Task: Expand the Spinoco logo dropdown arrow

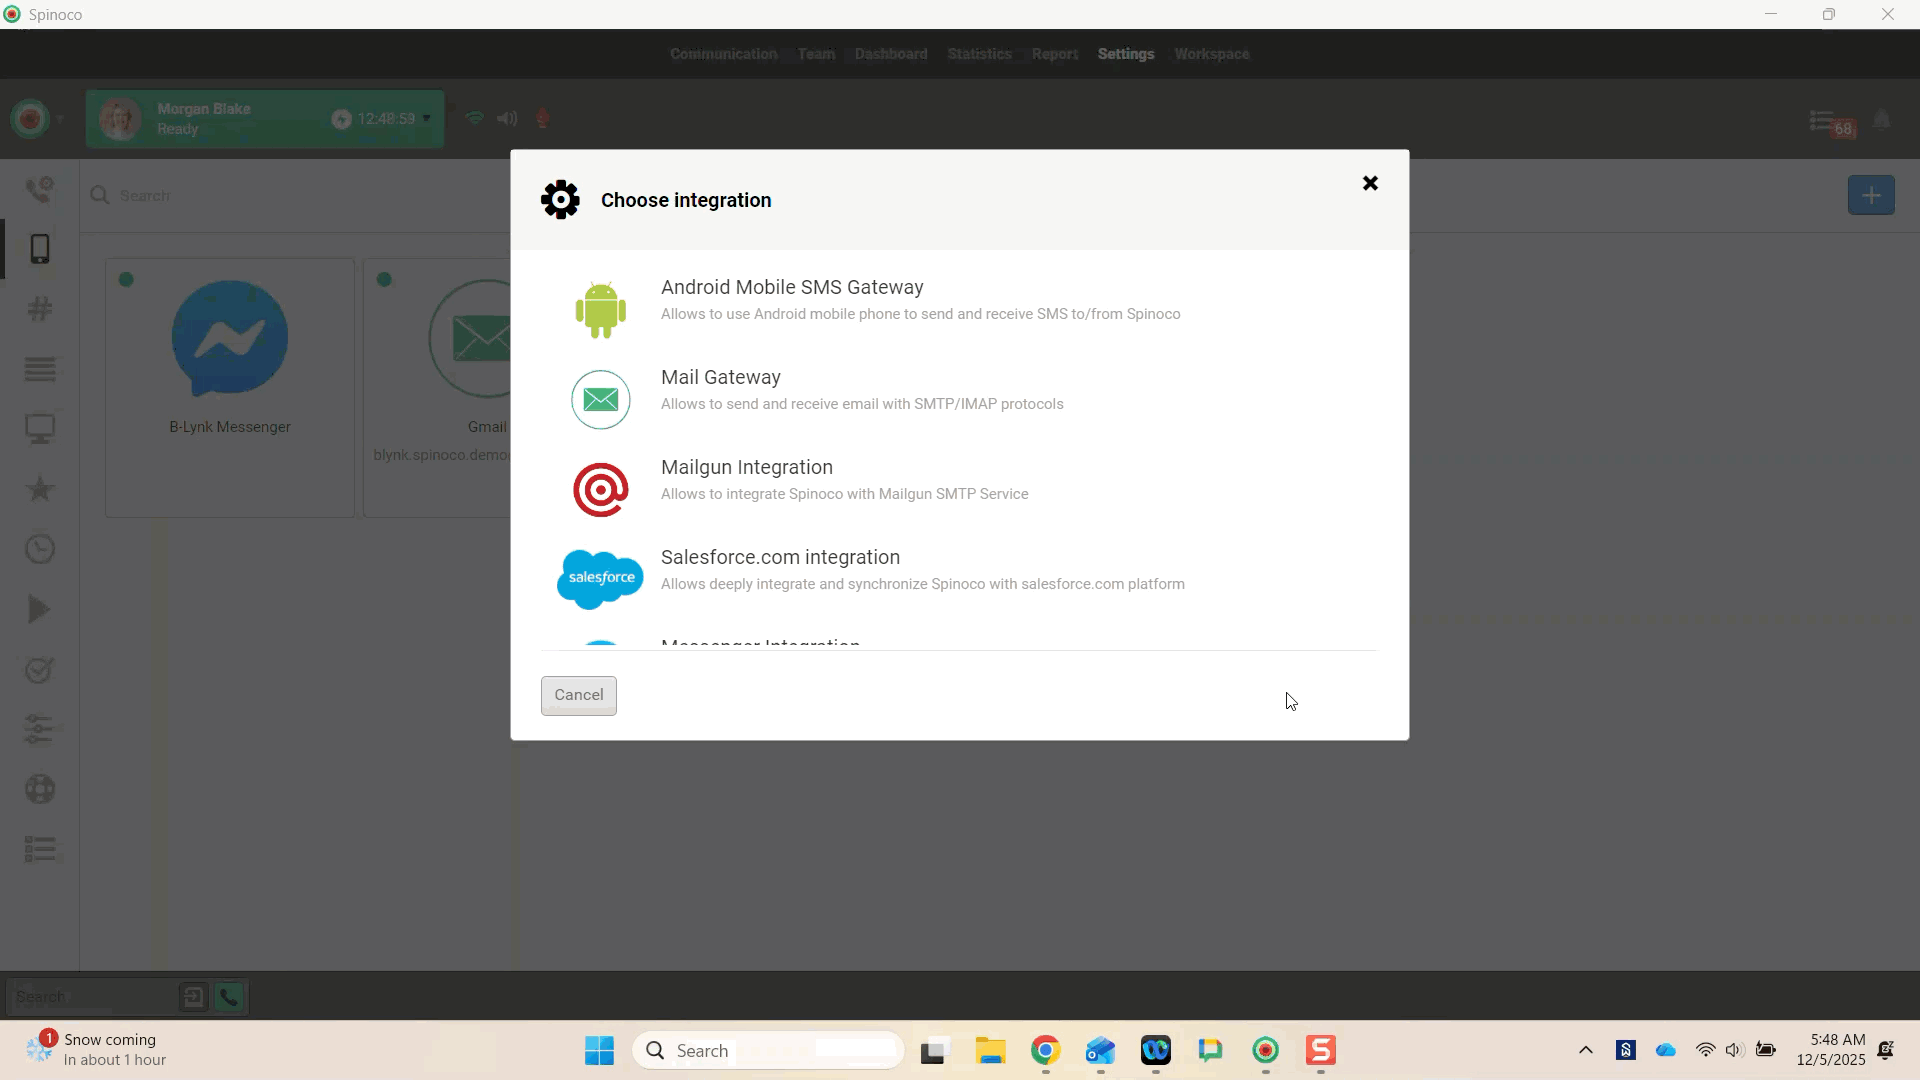Action: (x=60, y=119)
